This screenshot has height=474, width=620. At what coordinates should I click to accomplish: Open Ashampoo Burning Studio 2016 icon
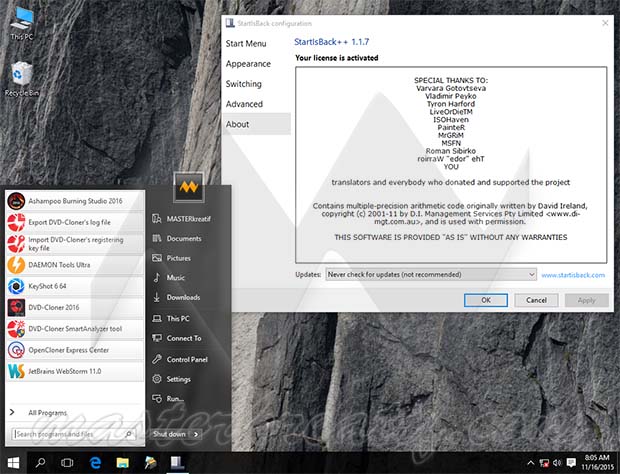[16, 201]
